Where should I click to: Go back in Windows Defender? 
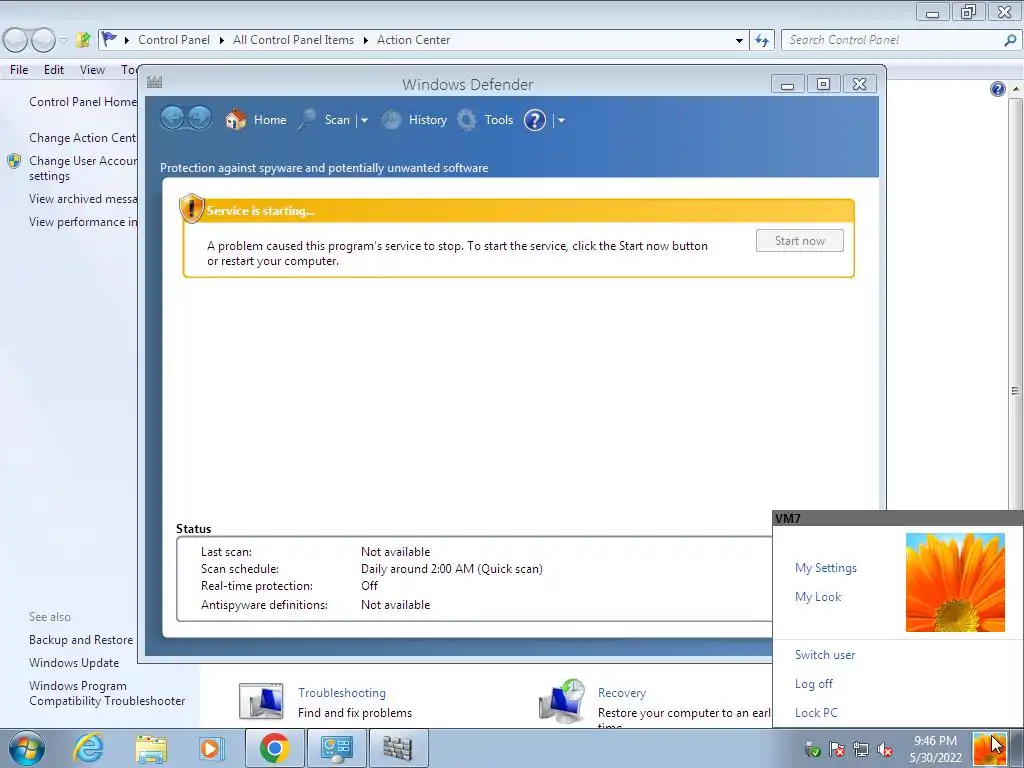coord(172,119)
